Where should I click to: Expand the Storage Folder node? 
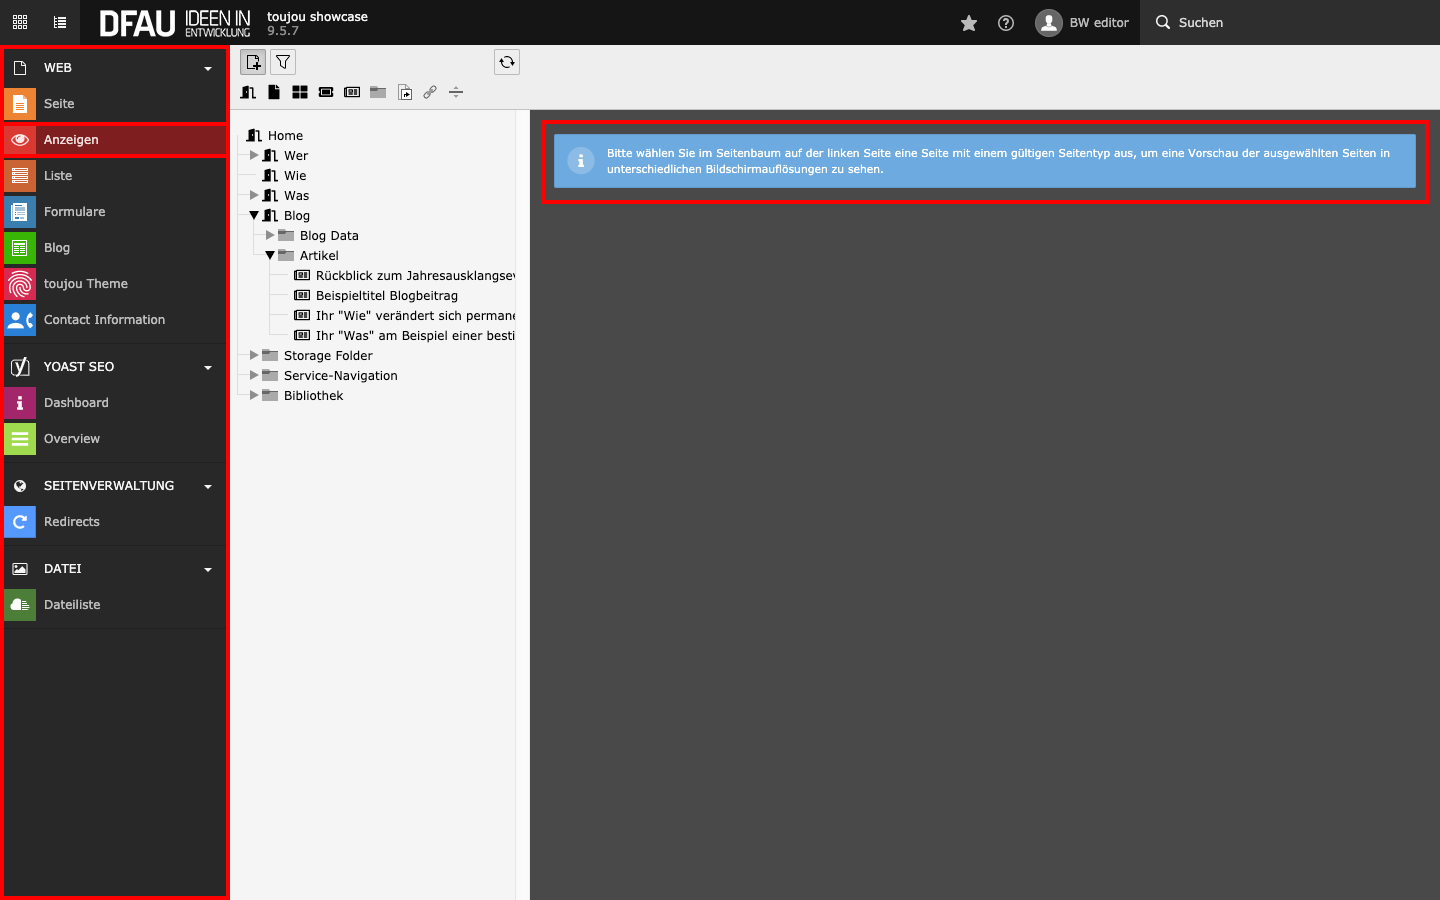pos(254,355)
